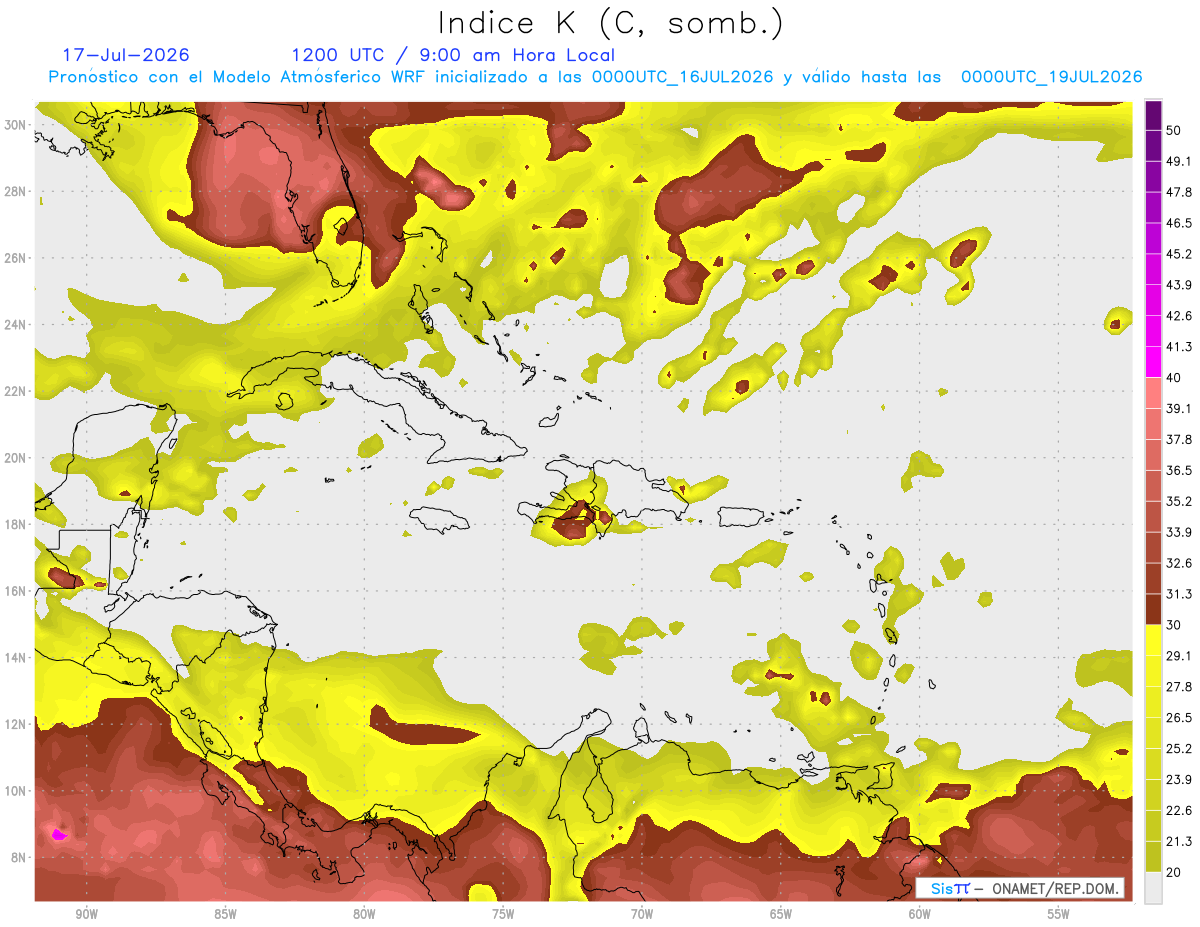Click the colorbar value '29.1'
Image resolution: width=1200 pixels, height=927 pixels.
pos(1179,656)
